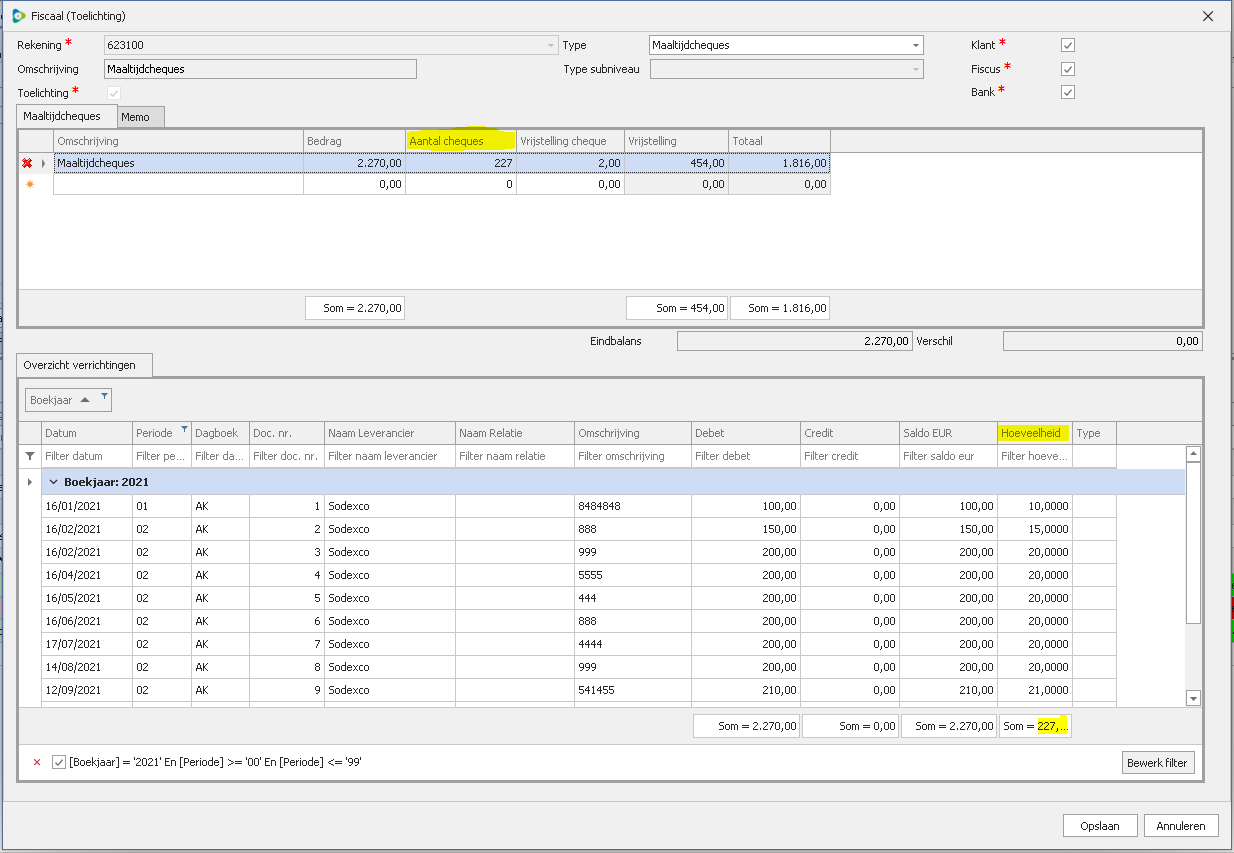Click the Opslaan button
Screen dimensions: 1234x853
point(1099,826)
